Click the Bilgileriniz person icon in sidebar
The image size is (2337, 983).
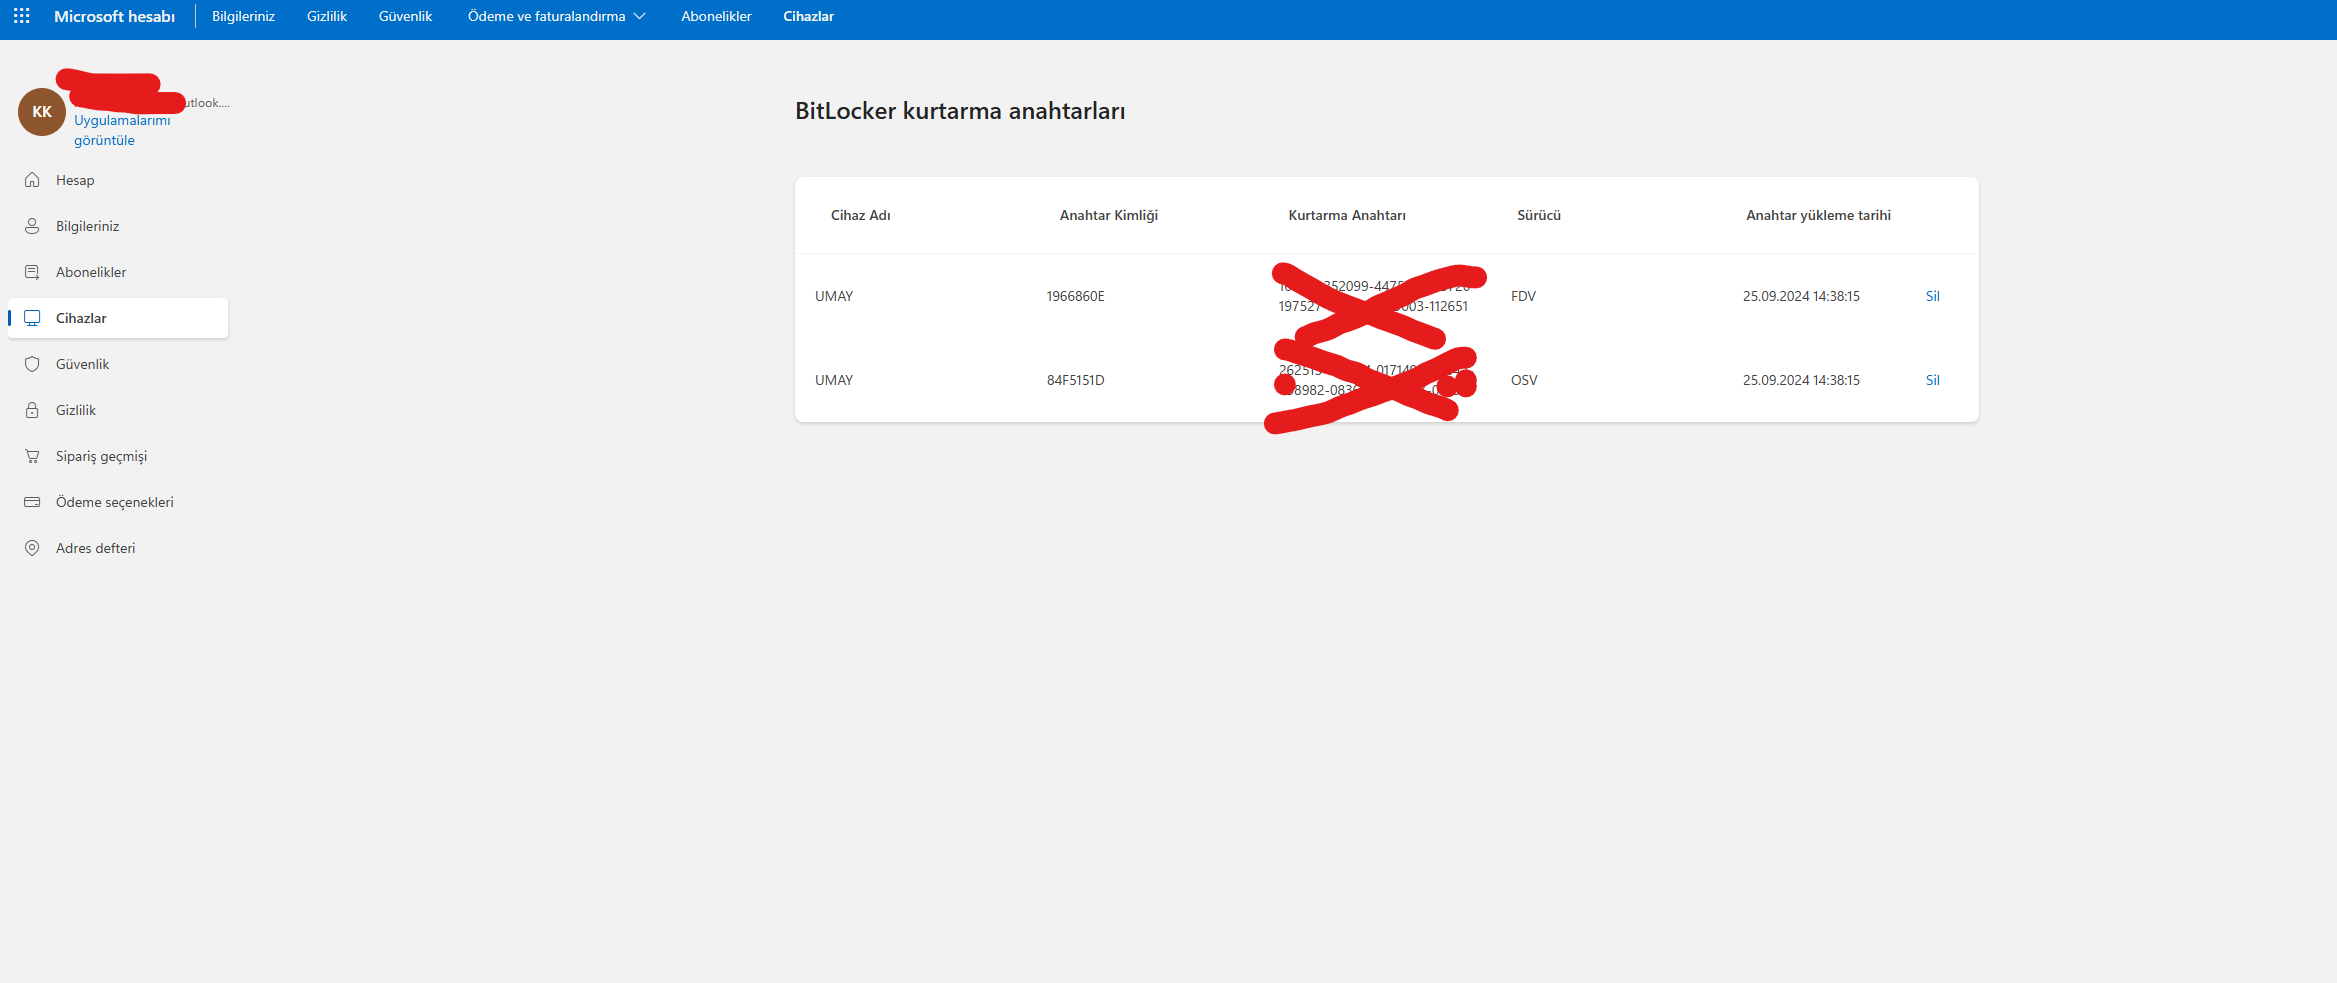click(x=32, y=226)
